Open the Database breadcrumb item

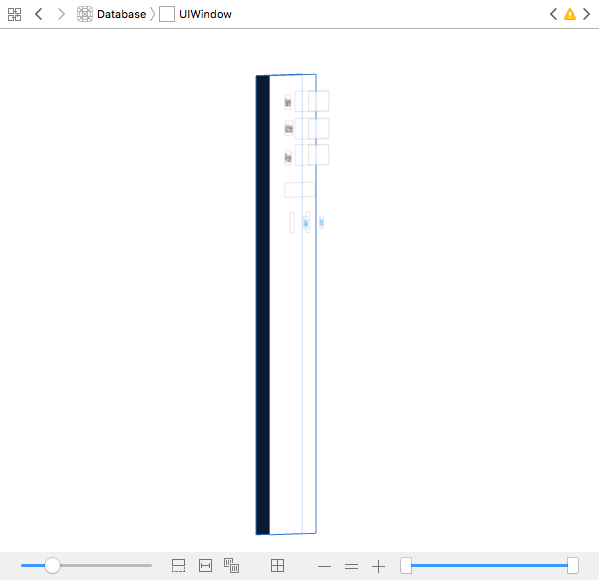click(x=121, y=15)
